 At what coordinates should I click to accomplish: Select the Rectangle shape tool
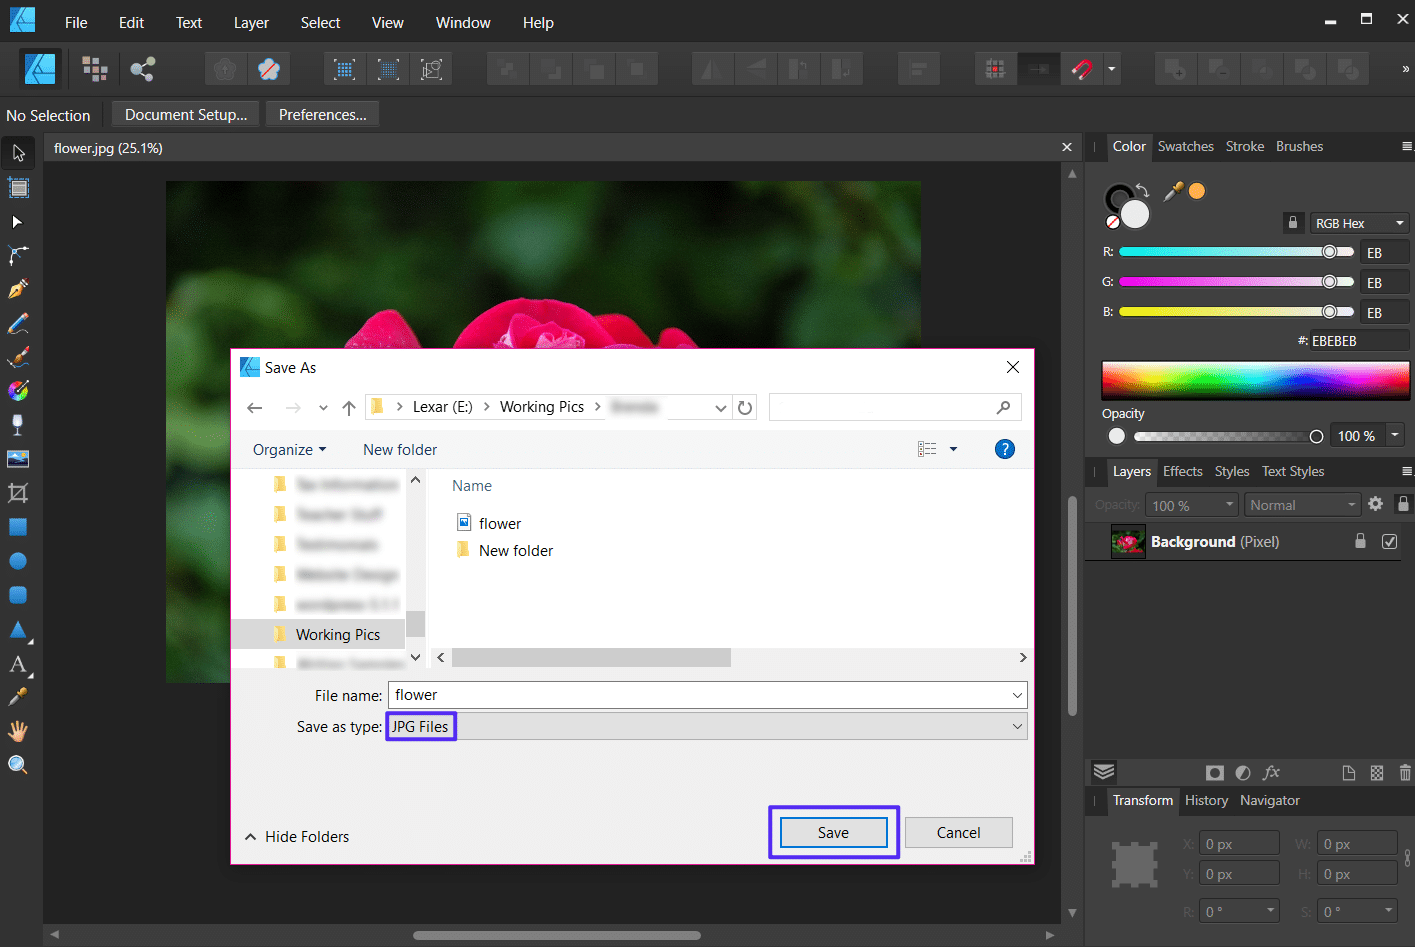pyautogui.click(x=18, y=527)
